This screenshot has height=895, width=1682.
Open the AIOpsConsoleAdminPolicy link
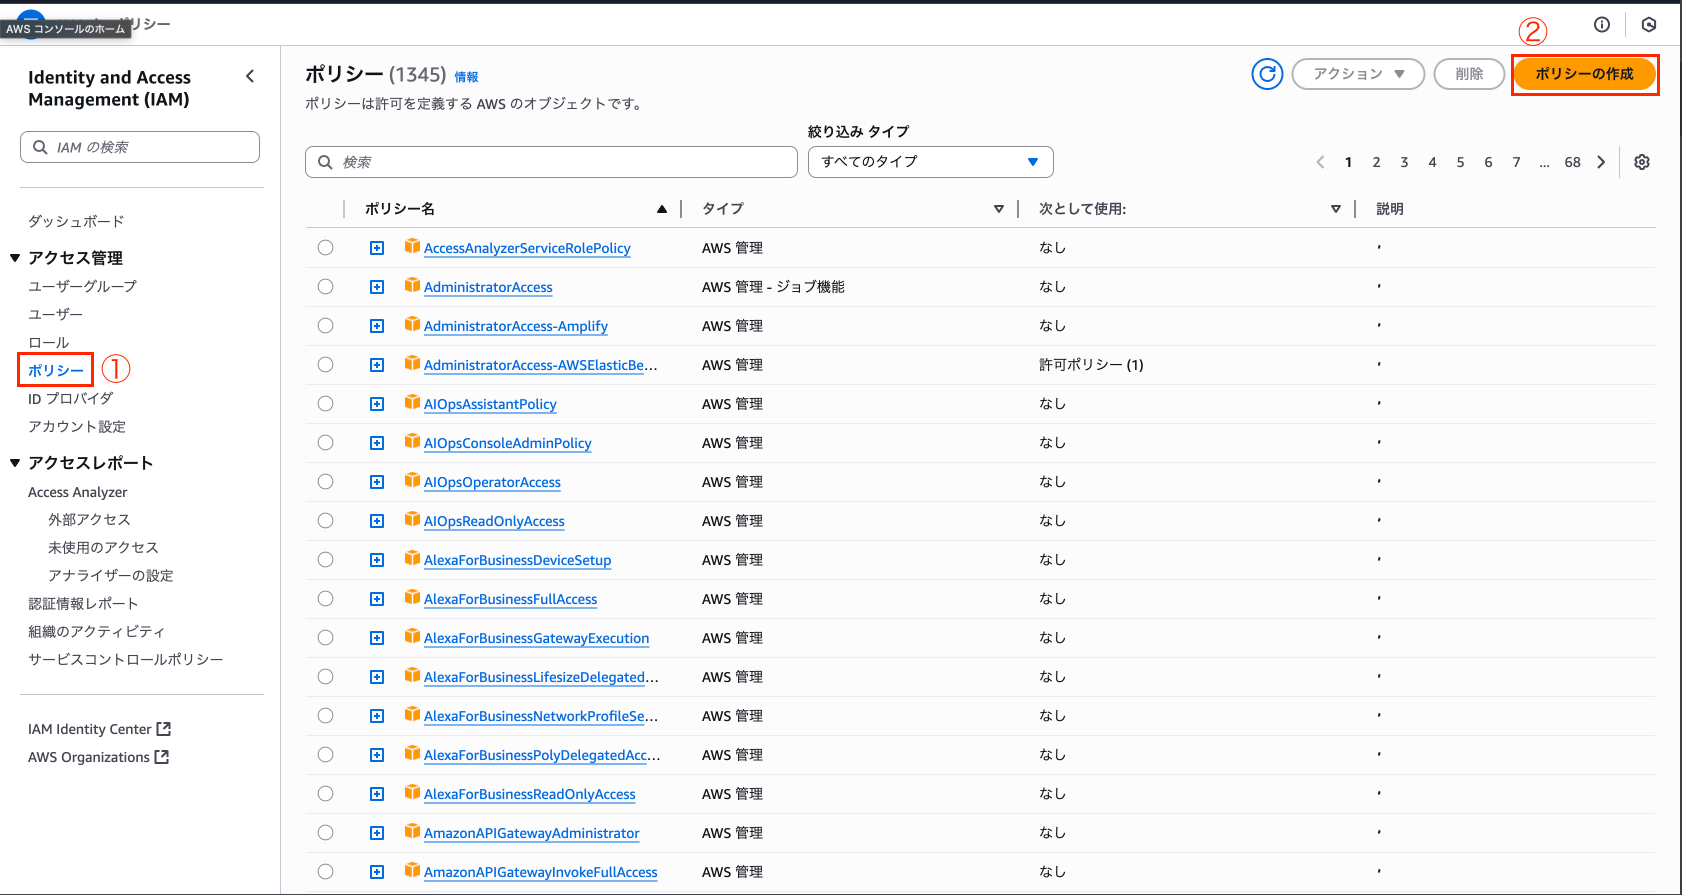coord(508,443)
